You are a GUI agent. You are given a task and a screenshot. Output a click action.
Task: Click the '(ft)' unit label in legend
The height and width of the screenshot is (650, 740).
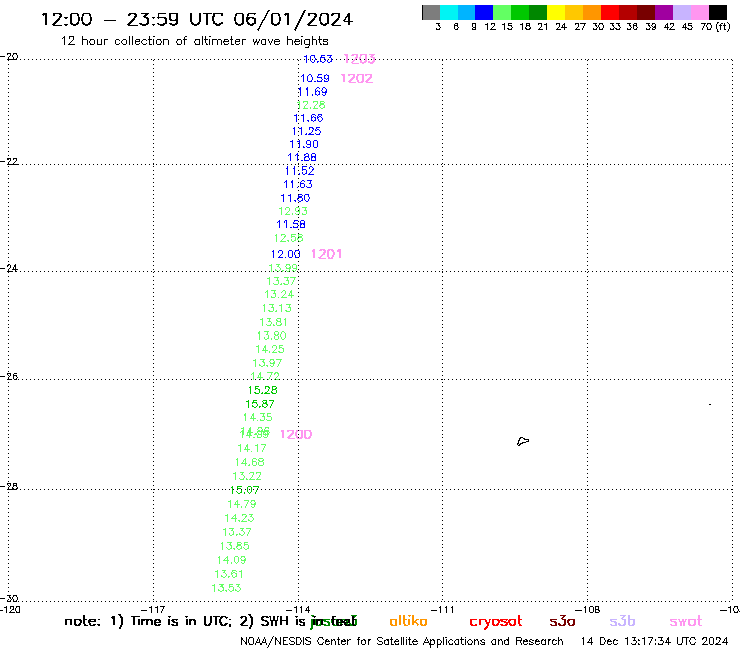point(723,26)
